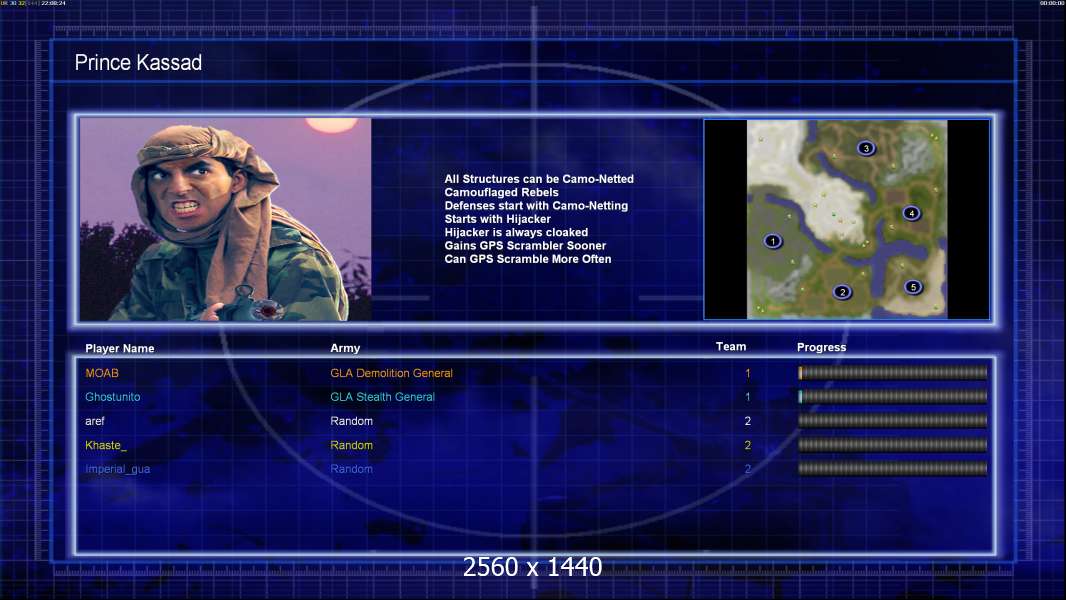Click Khaste_'s Random army entry
The height and width of the screenshot is (600, 1066).
click(351, 445)
